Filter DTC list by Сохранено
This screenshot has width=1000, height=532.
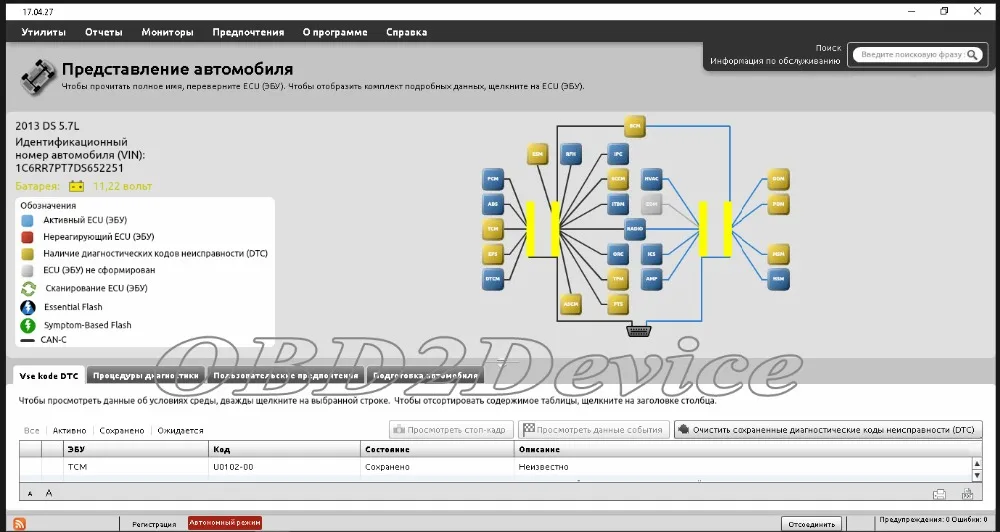[x=122, y=431]
